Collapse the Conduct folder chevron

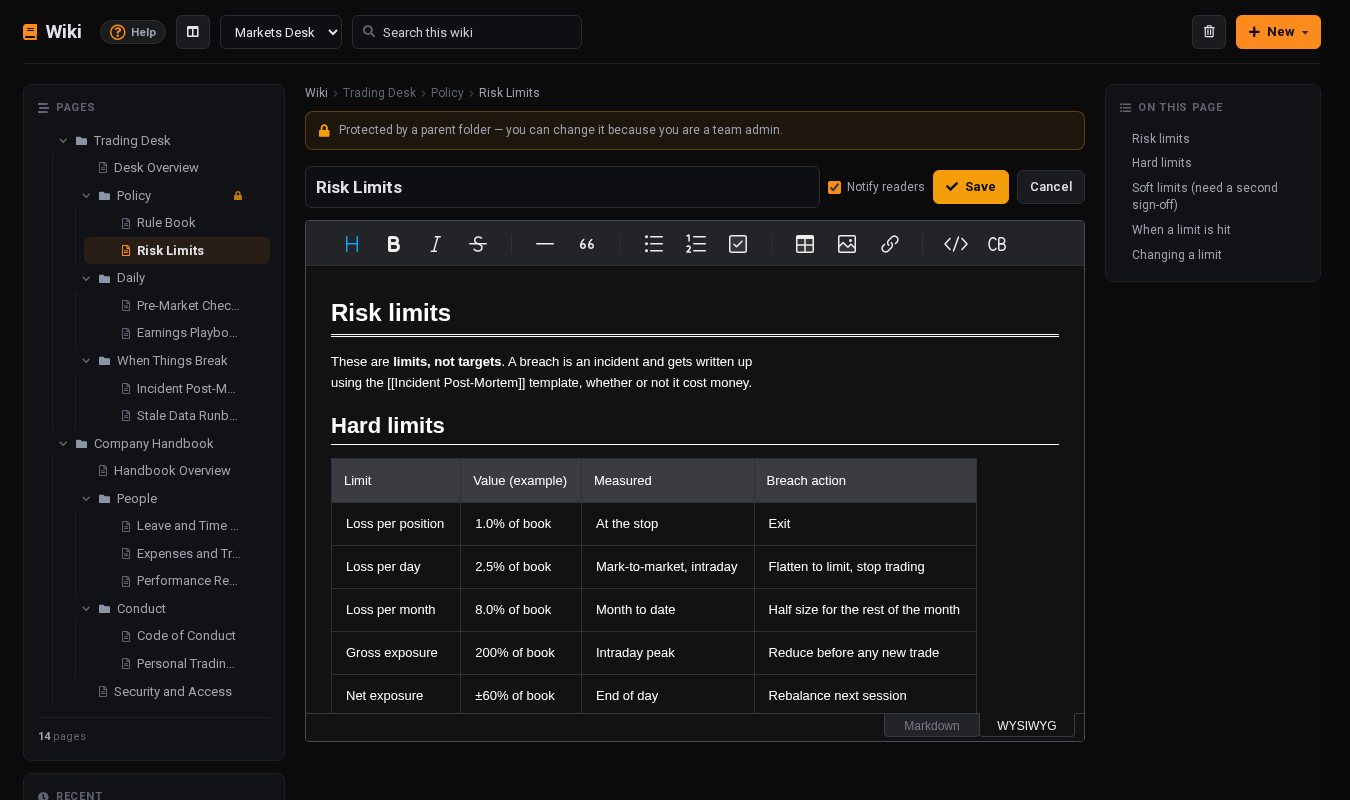coord(86,609)
